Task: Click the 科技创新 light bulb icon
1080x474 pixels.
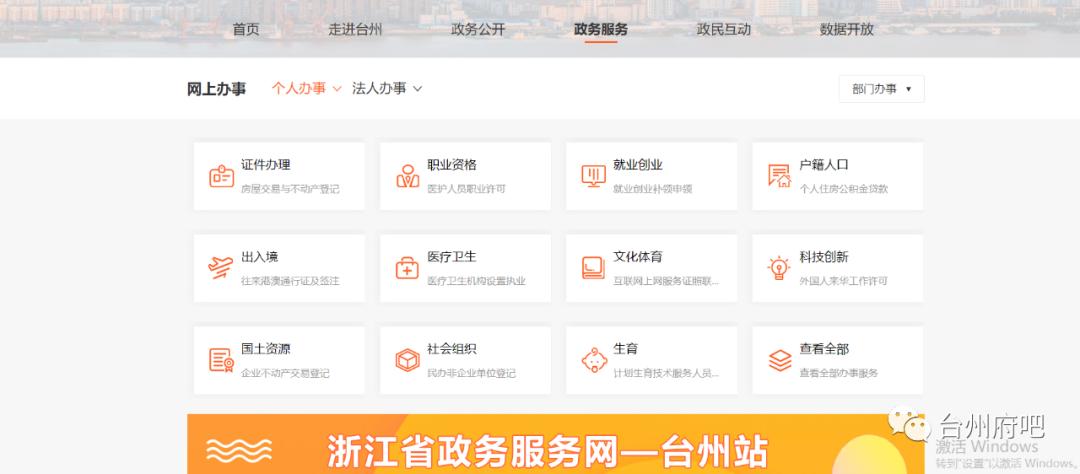Action: pyautogui.click(x=779, y=268)
